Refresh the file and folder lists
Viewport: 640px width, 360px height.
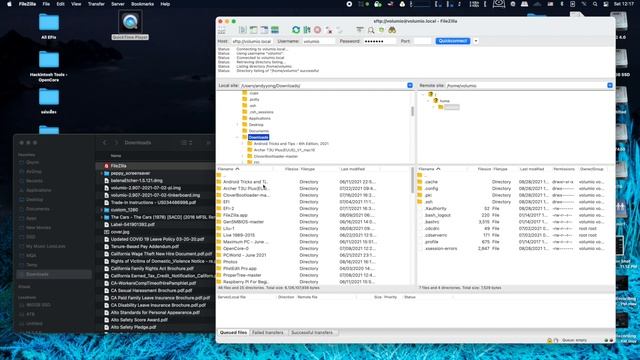[296, 30]
